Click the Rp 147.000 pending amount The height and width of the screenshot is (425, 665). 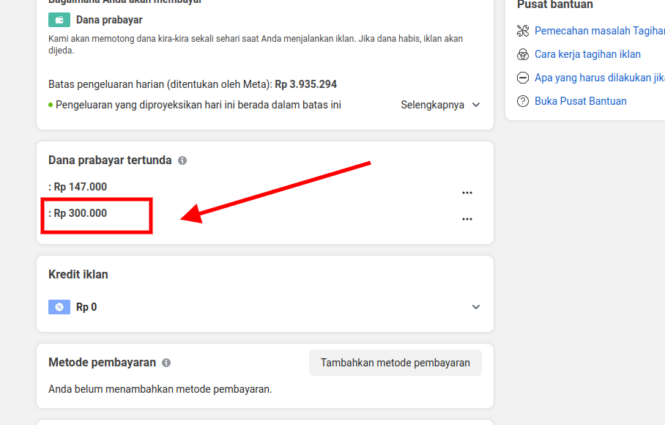tap(78, 187)
